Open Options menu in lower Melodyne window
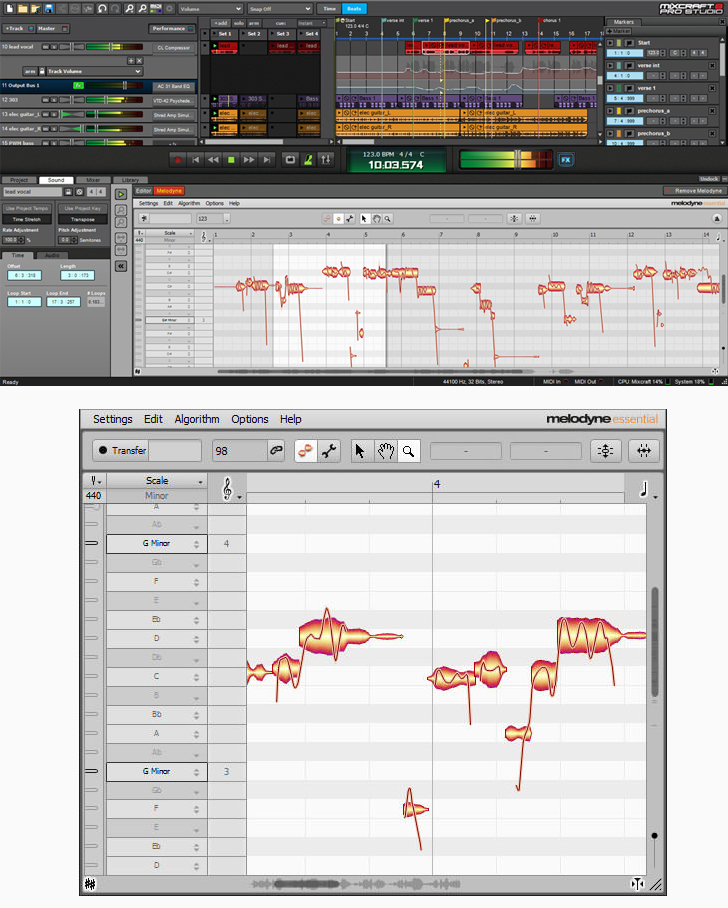The height and width of the screenshot is (908, 728). (250, 419)
